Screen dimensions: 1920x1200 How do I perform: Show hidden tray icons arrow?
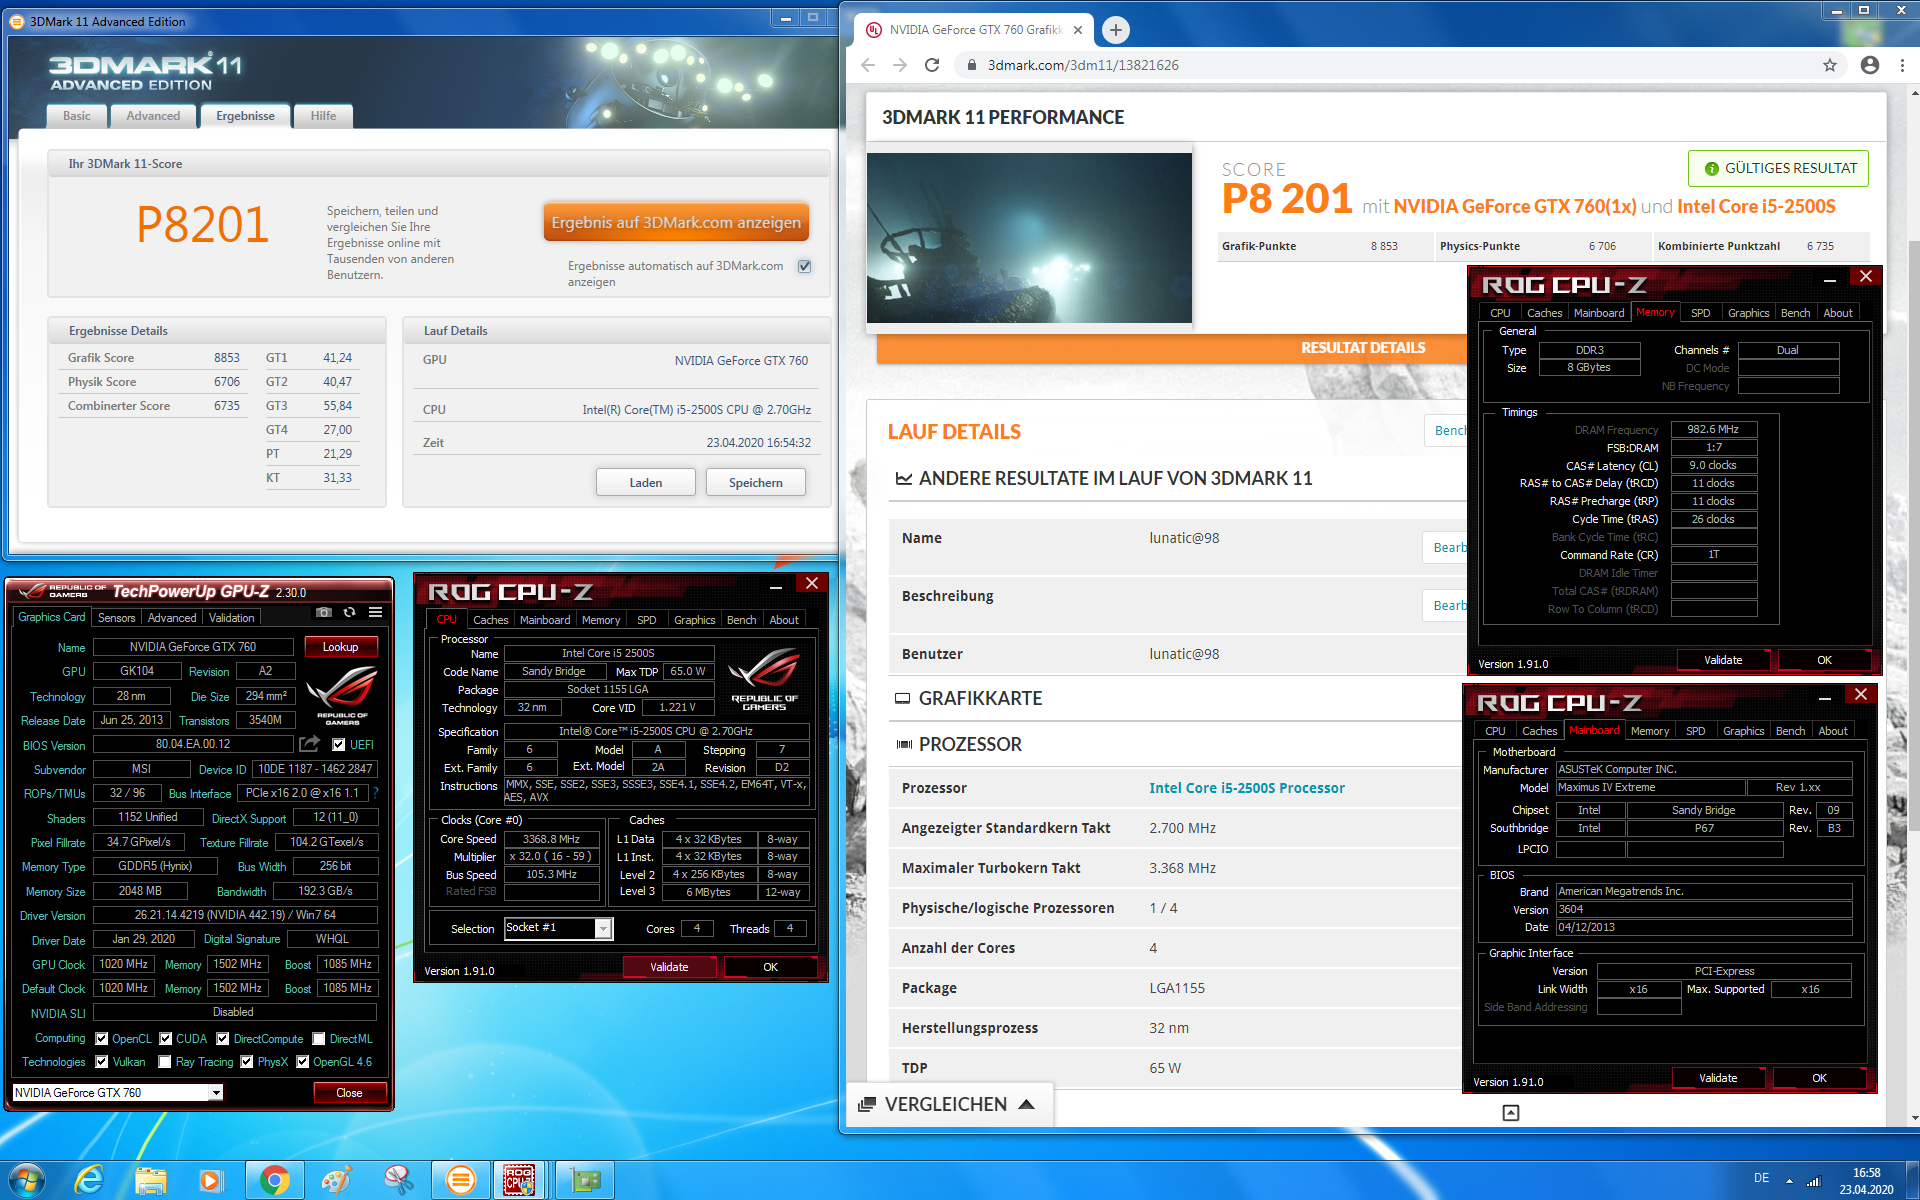(1789, 1181)
